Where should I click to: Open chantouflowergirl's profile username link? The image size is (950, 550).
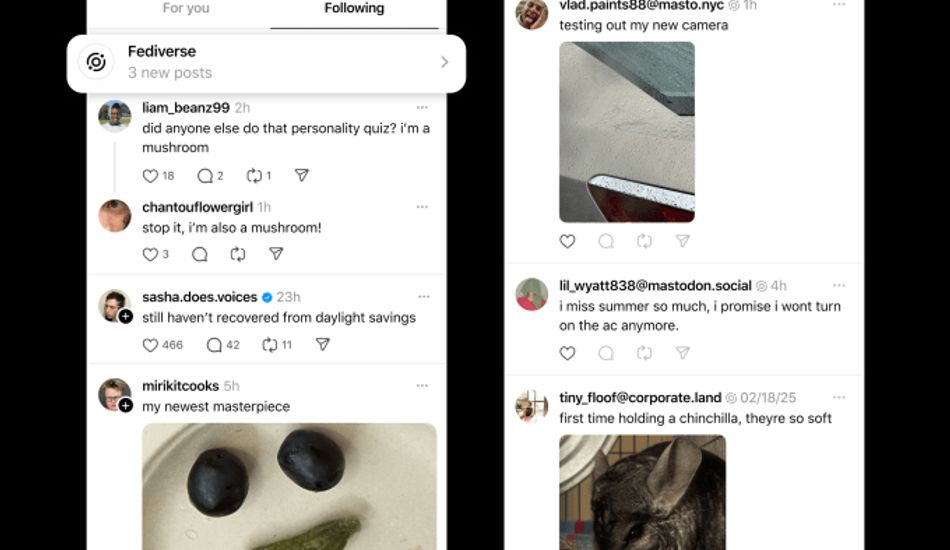pos(197,207)
